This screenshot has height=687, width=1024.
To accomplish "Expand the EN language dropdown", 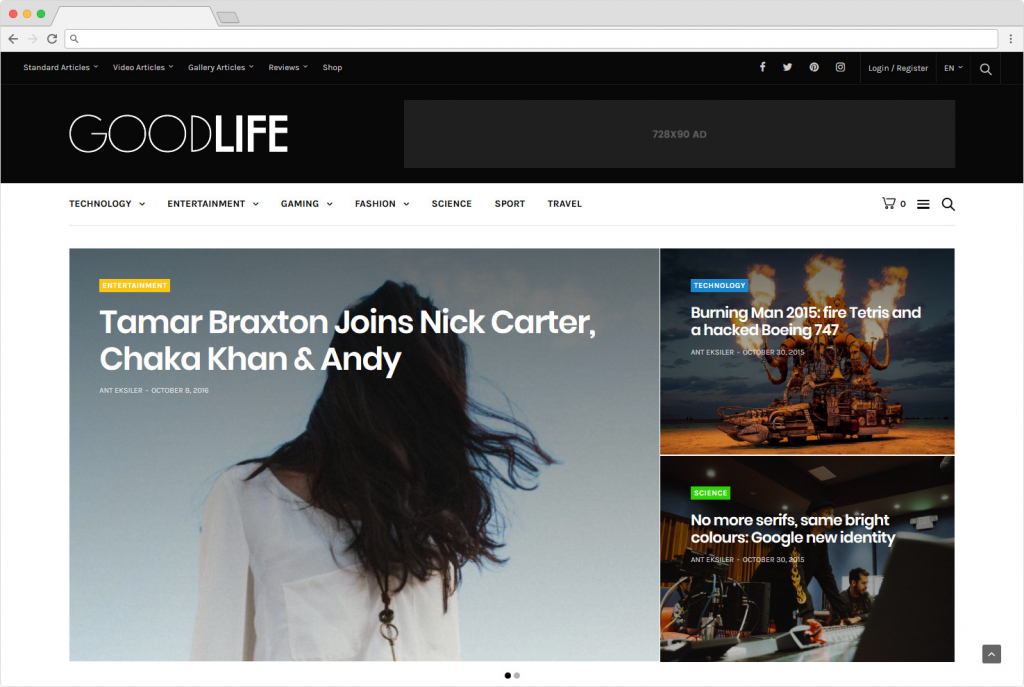I will 953,68.
